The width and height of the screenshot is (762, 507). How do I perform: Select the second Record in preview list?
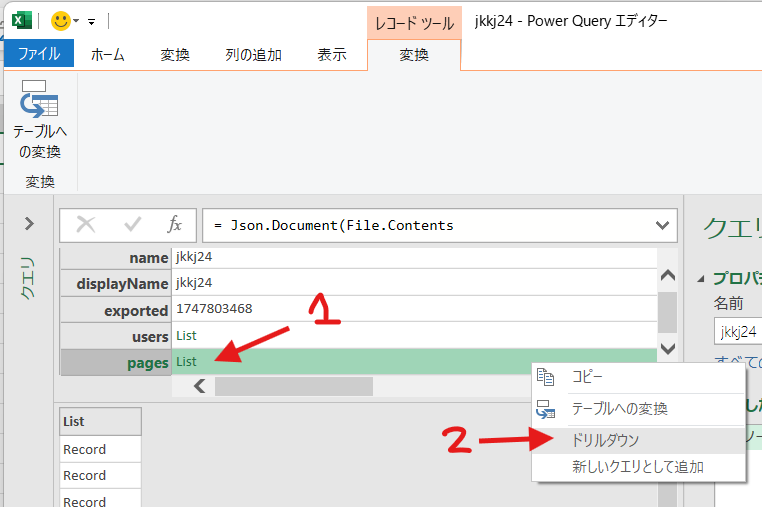[x=101, y=475]
